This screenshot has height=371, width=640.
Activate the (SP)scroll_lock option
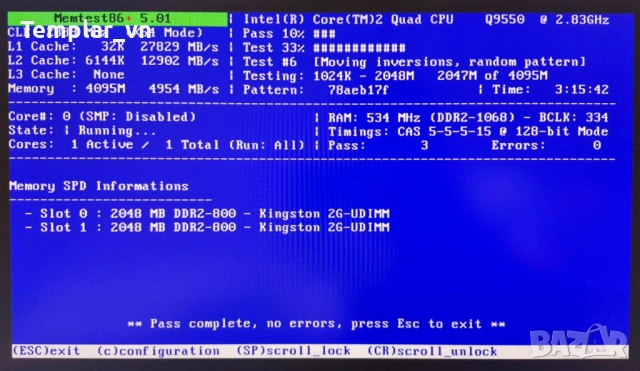tap(293, 351)
